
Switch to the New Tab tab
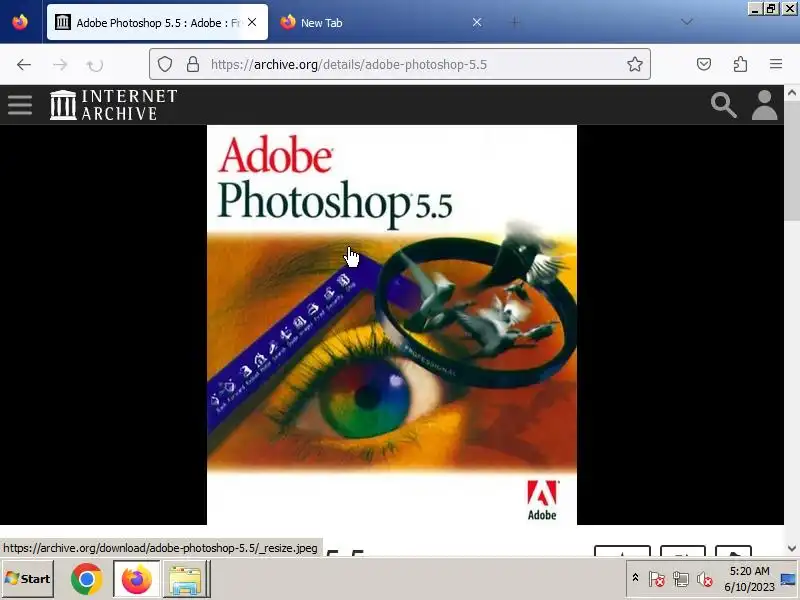click(380, 22)
